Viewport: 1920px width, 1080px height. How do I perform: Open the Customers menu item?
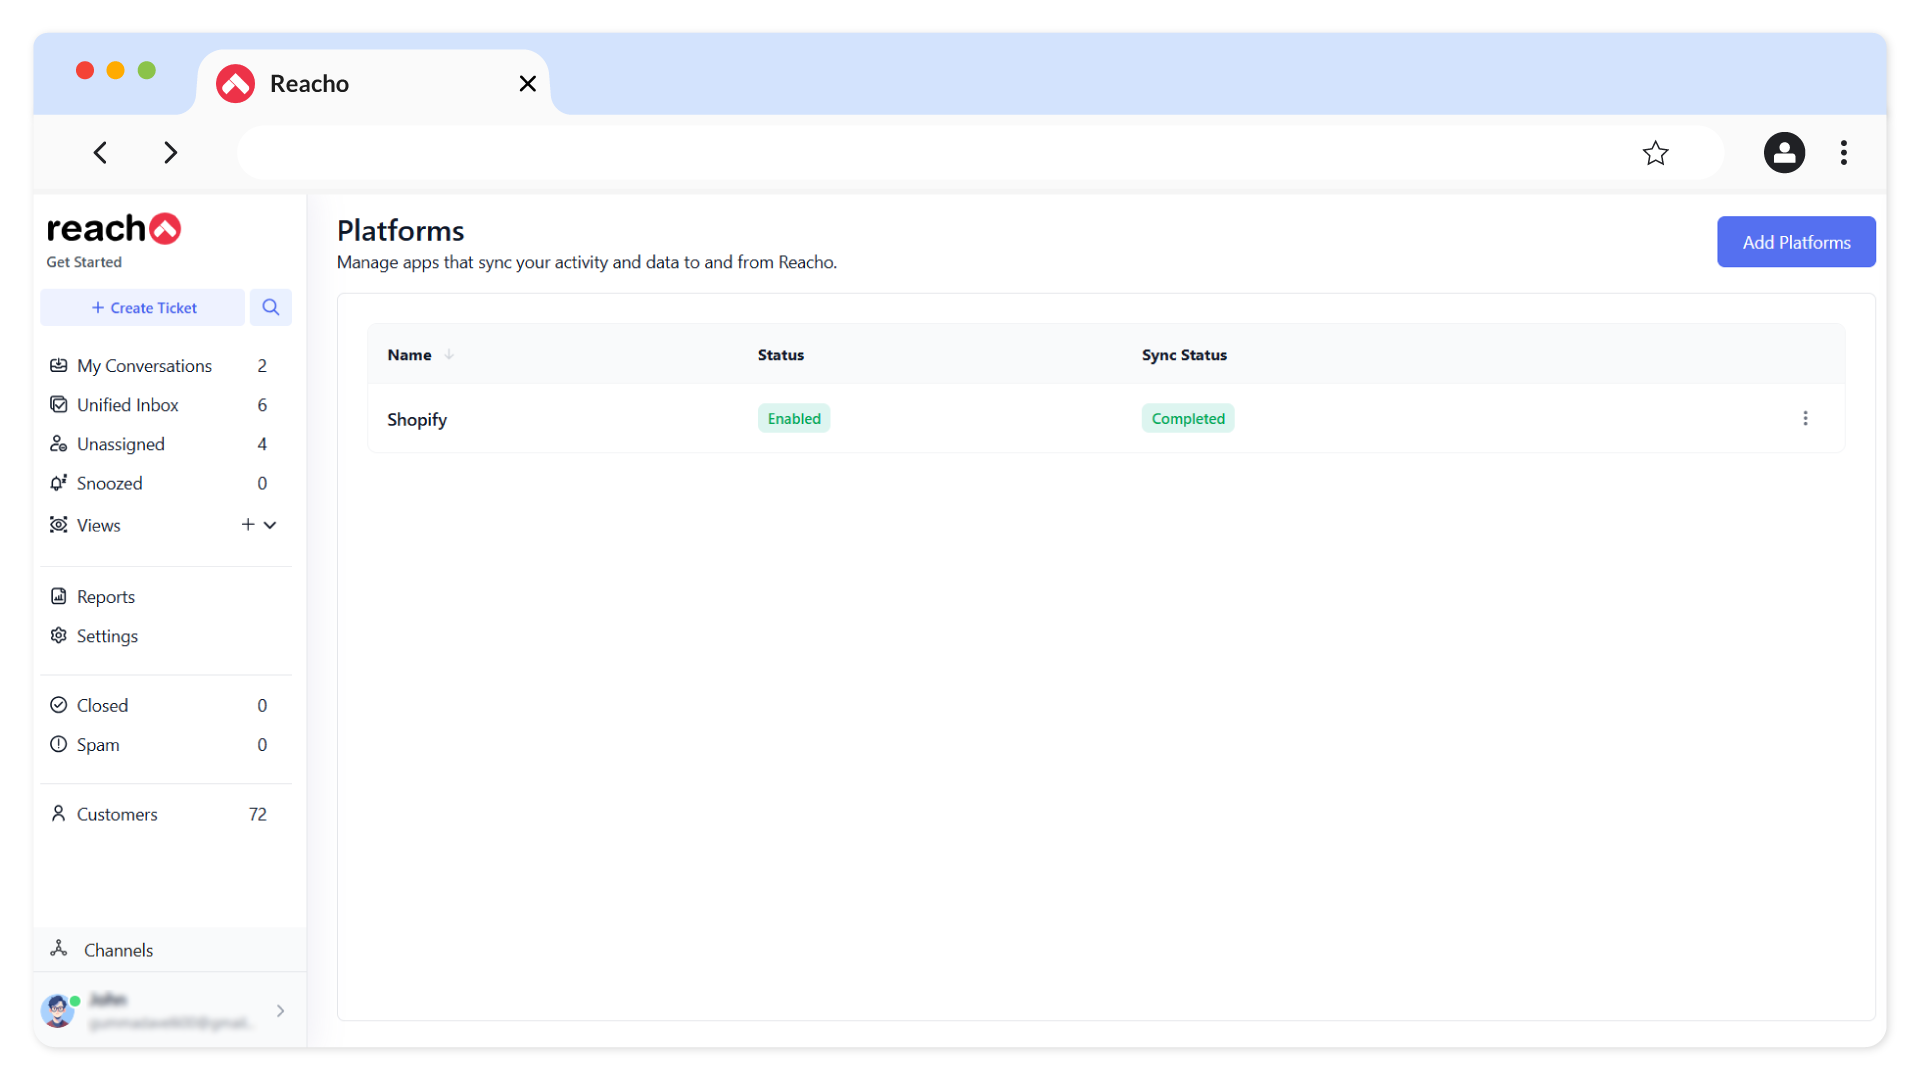tap(117, 814)
